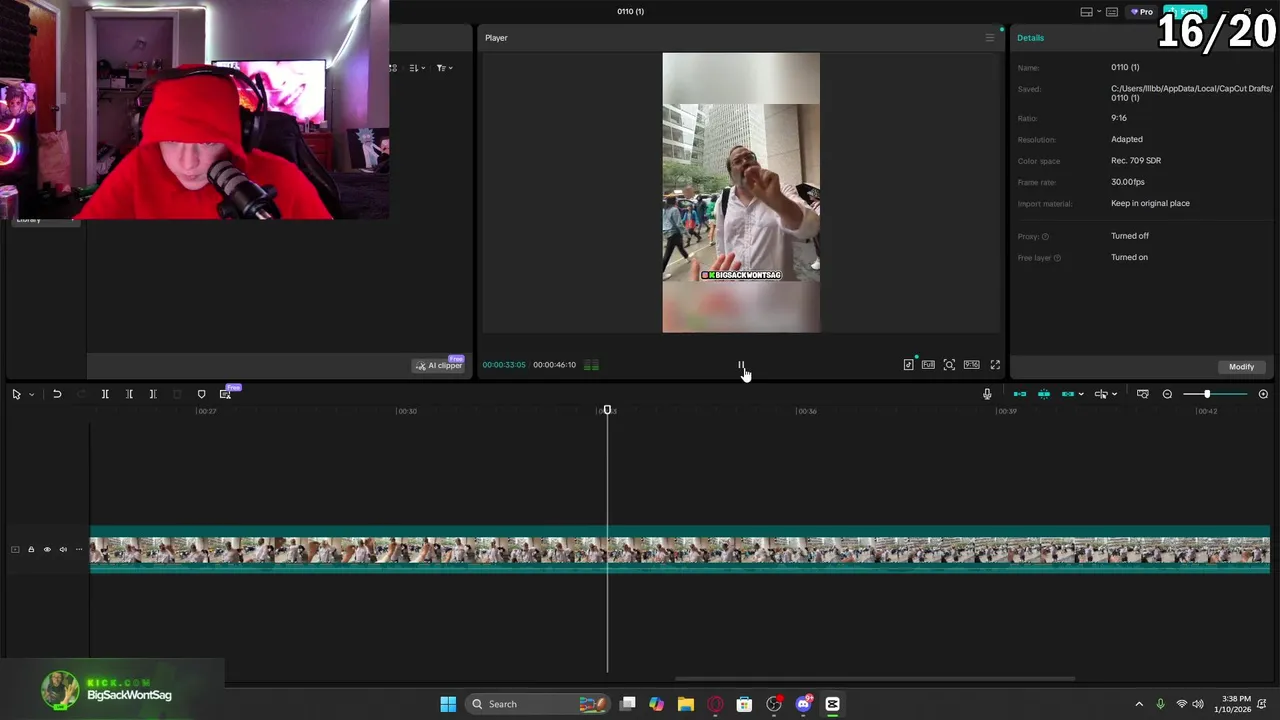This screenshot has height=720, width=1280.
Task: Open the media sort dropdown
Action: click(x=418, y=68)
